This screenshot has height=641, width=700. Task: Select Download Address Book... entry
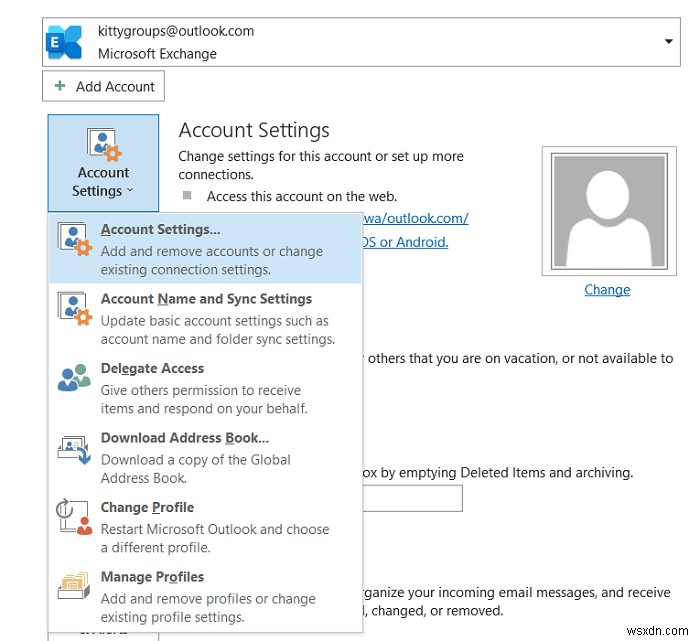pyautogui.click(x=205, y=458)
